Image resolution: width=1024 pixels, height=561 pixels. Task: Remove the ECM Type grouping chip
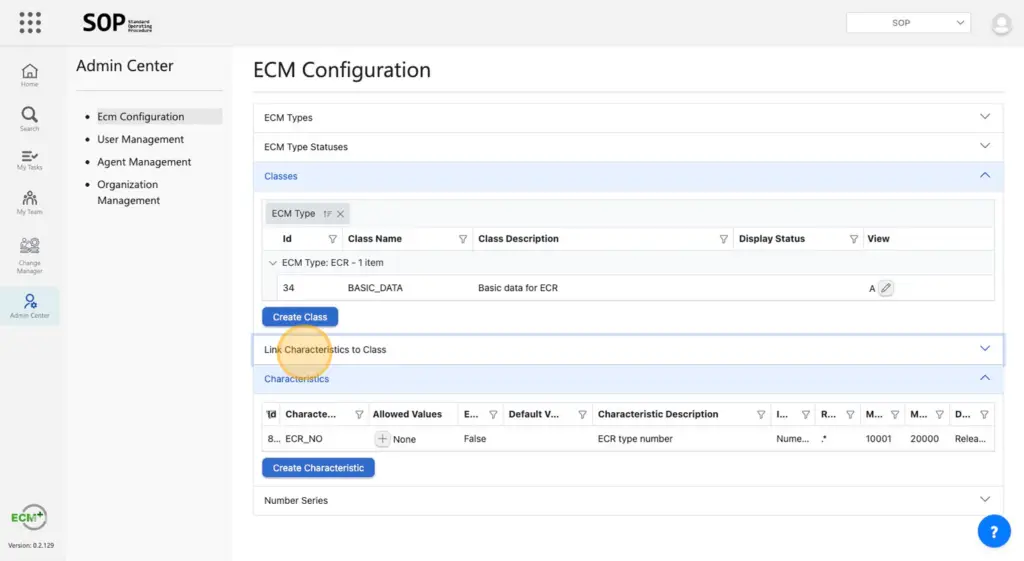340,214
